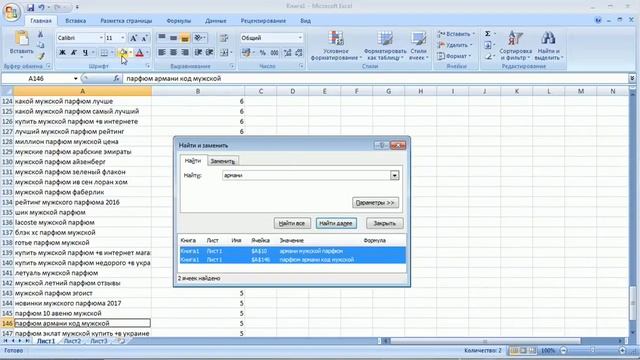Decrease the indent
This screenshot has height=360, width=640.
click(198, 52)
